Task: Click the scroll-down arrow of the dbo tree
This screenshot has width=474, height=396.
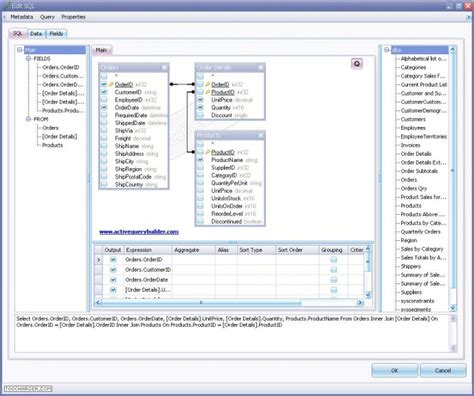Action: 453,308
